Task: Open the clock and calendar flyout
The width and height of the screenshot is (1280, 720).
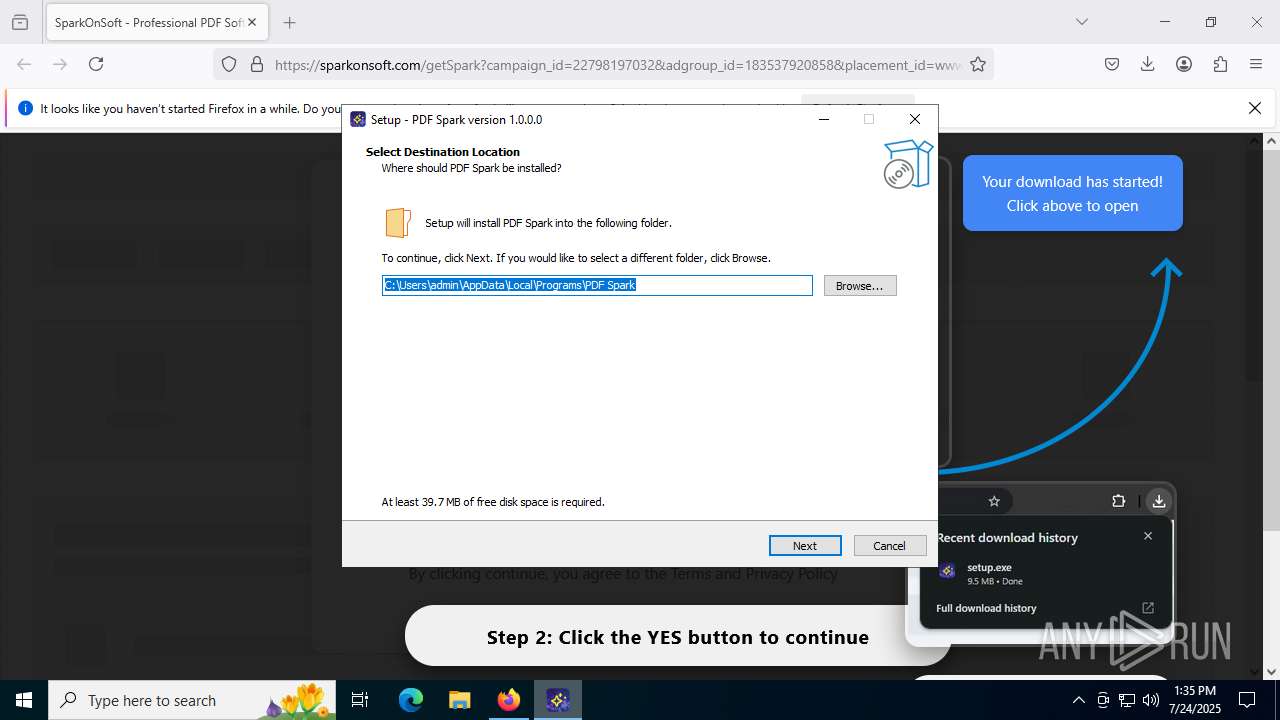Action: point(1195,700)
